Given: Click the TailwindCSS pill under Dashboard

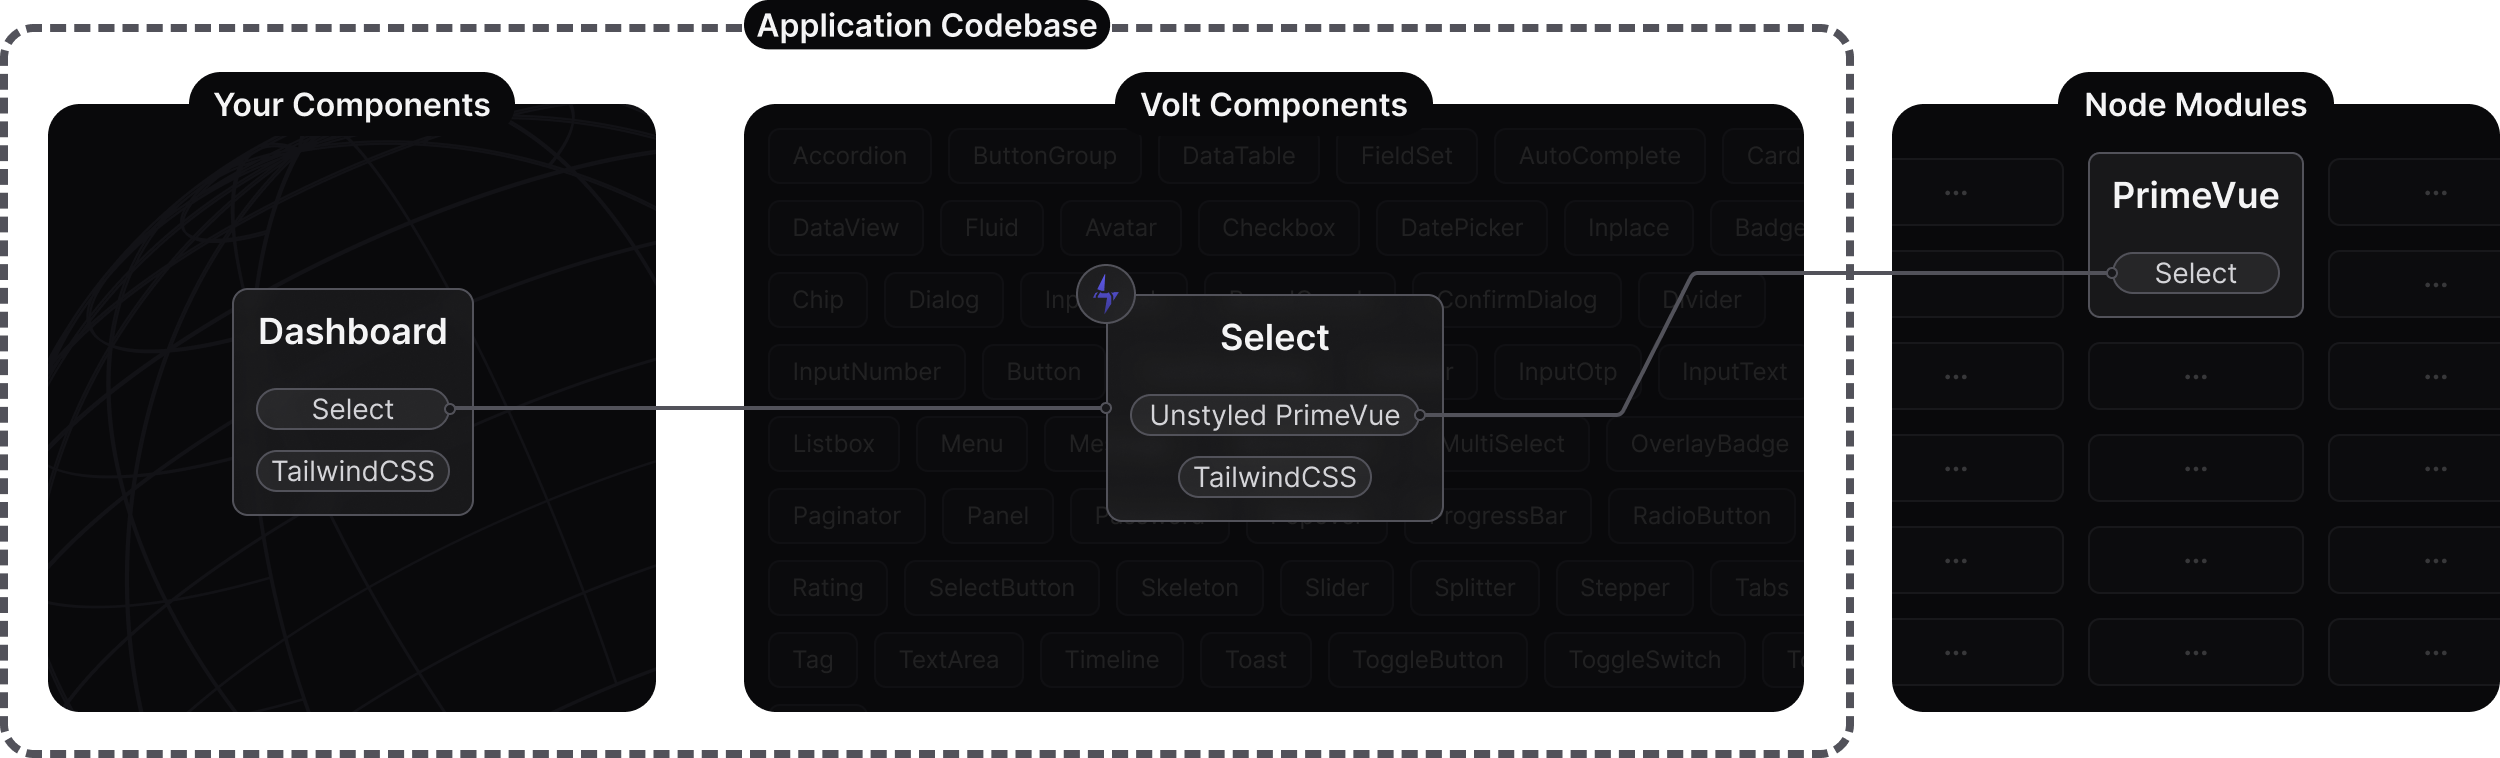Looking at the screenshot, I should tap(352, 471).
